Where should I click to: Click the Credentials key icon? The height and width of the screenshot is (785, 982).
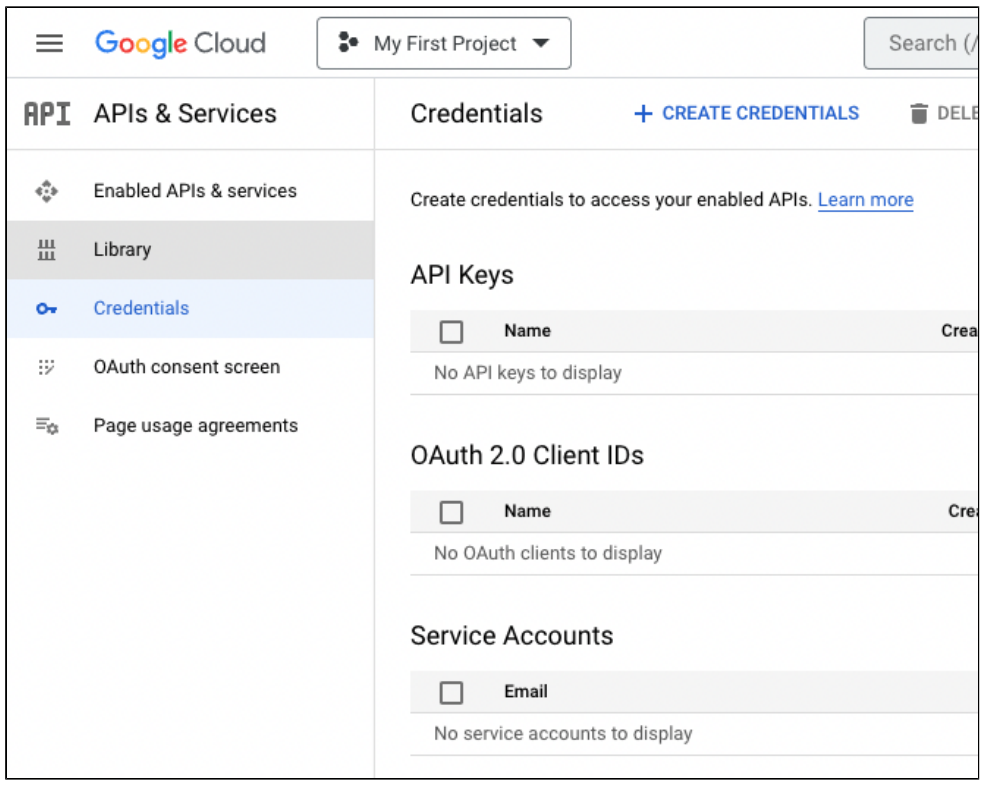pyautogui.click(x=47, y=309)
